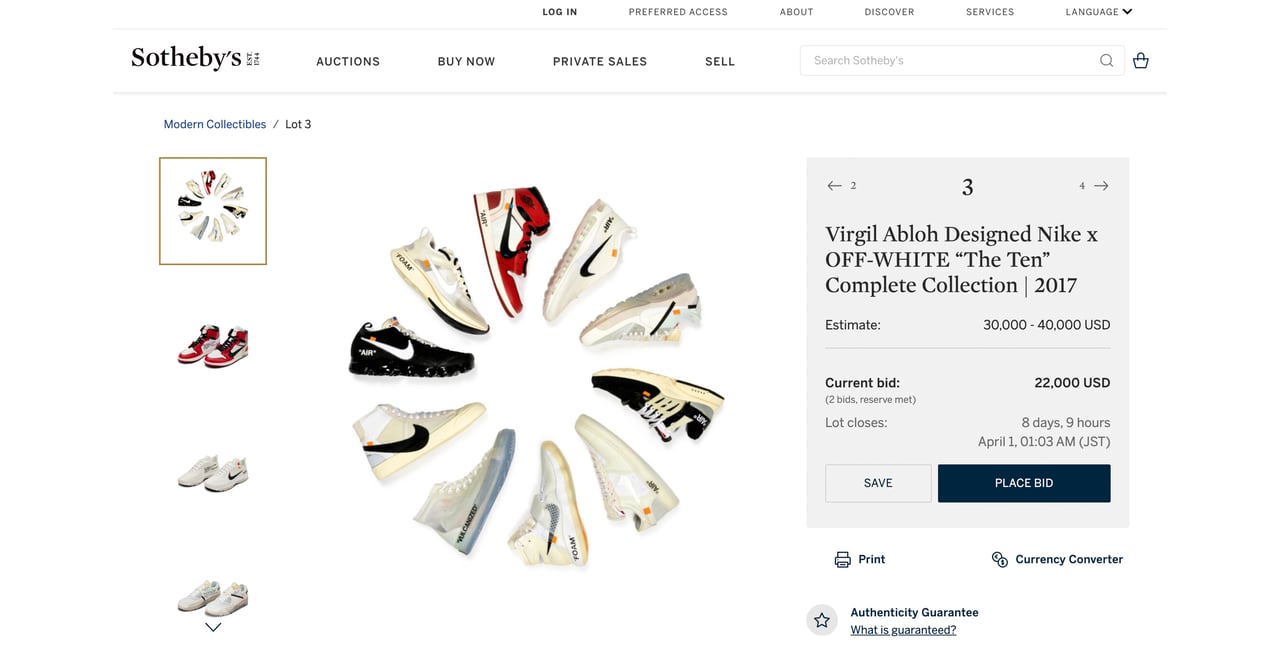Go to previous lot arrow
Image resolution: width=1280 pixels, height=670 pixels.
point(835,186)
